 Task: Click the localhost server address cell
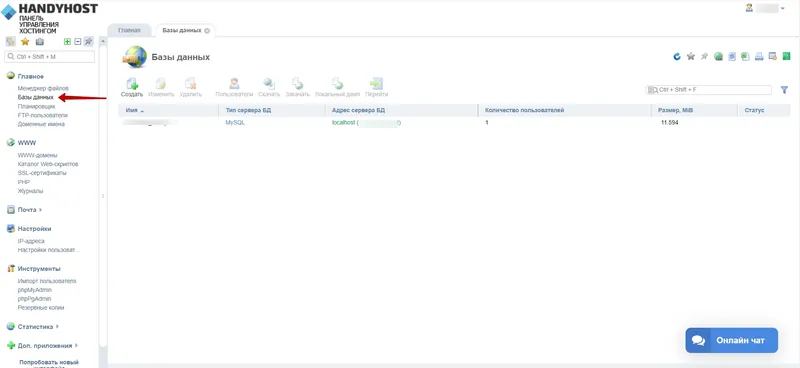pyautogui.click(x=366, y=123)
